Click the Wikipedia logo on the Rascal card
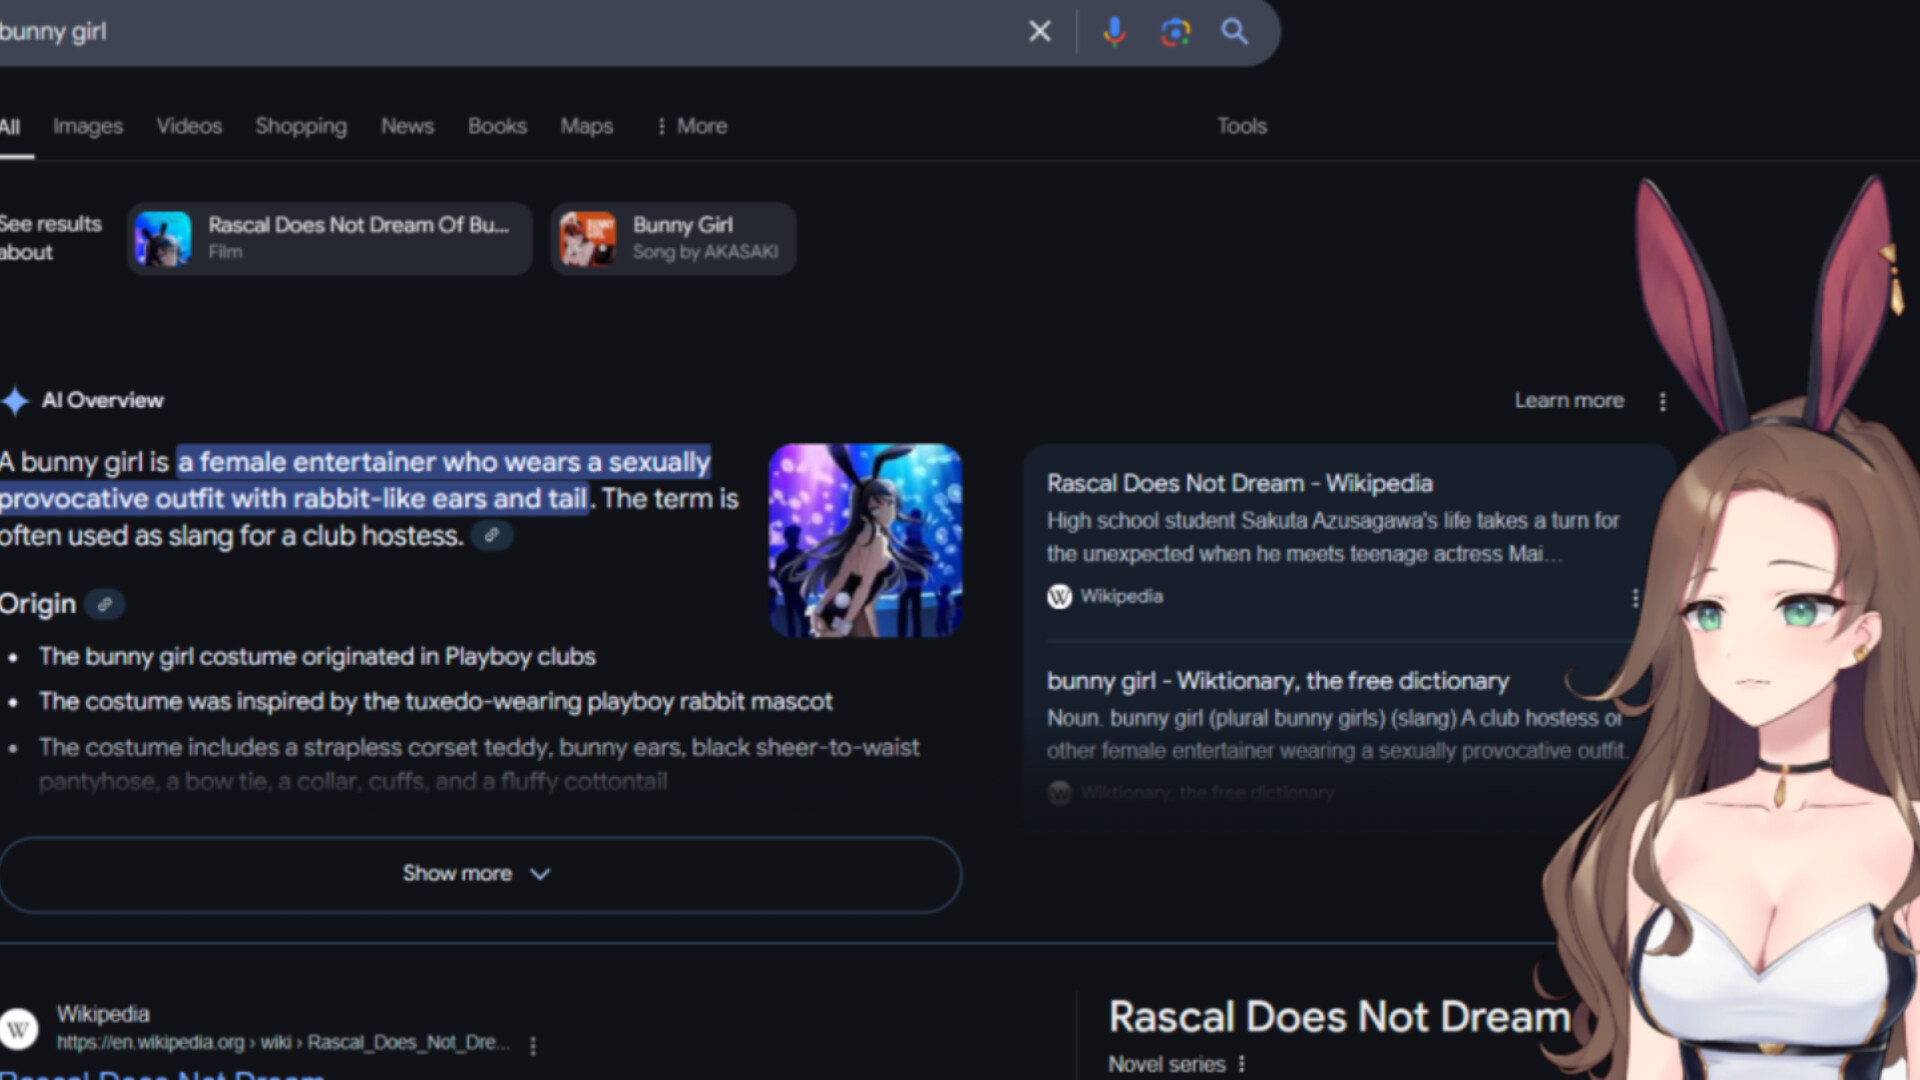This screenshot has width=1920, height=1080. click(1060, 597)
